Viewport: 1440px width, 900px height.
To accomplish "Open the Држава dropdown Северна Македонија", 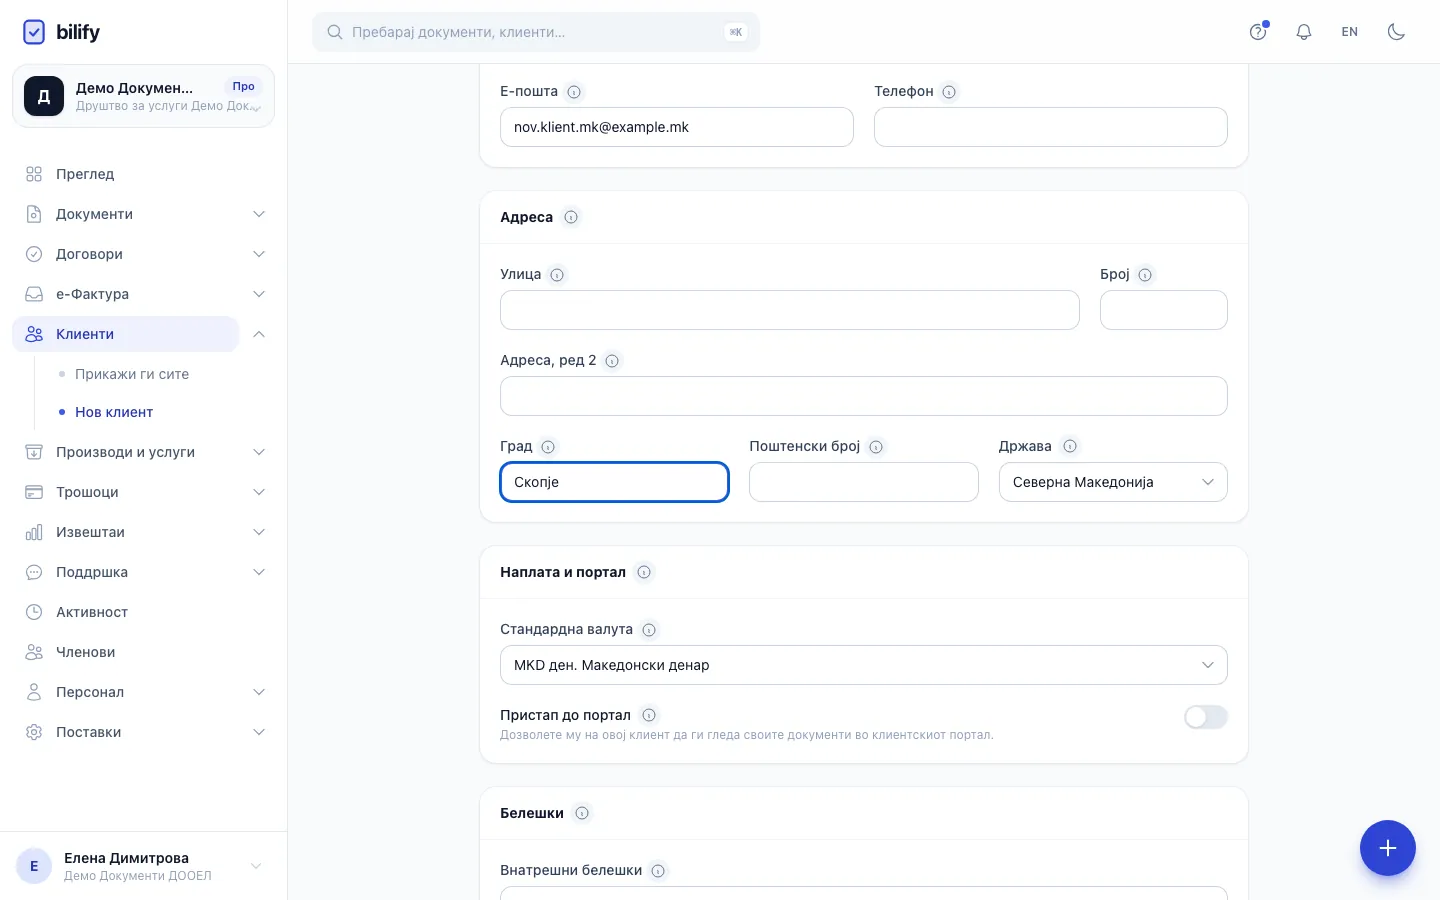I will pos(1113,482).
